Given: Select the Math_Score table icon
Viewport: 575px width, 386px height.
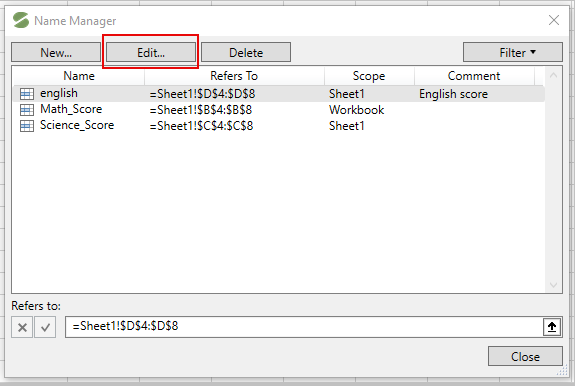Looking at the screenshot, I should pos(27,110).
